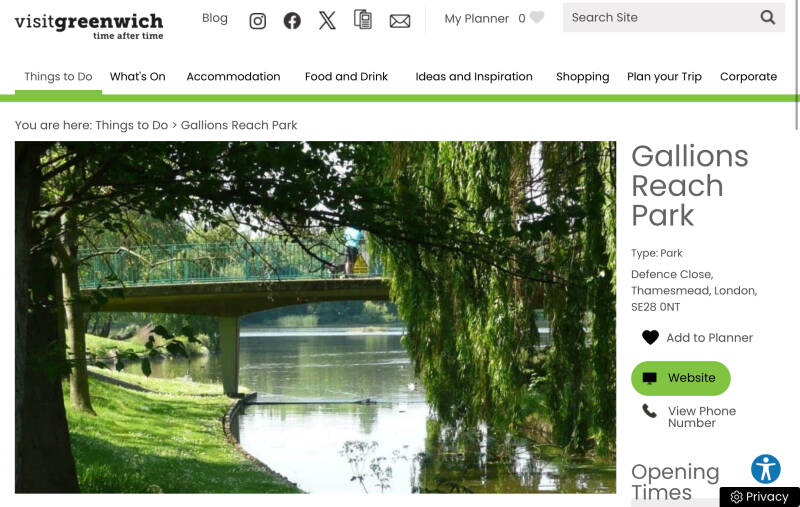Screen dimensions: 800x507
Task: Click the Blog link in header
Action: pos(215,18)
